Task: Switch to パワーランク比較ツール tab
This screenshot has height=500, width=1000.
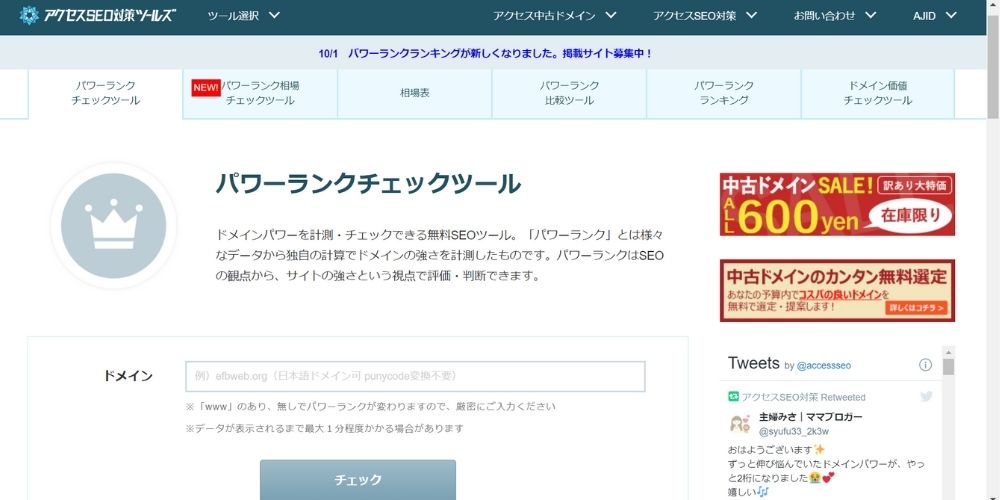Action: click(570, 93)
